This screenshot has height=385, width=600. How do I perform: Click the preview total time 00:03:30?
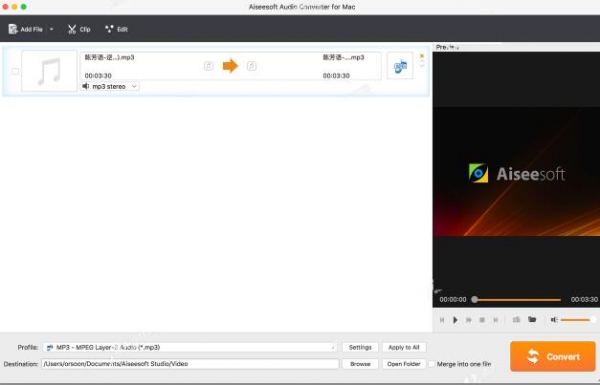coord(584,300)
